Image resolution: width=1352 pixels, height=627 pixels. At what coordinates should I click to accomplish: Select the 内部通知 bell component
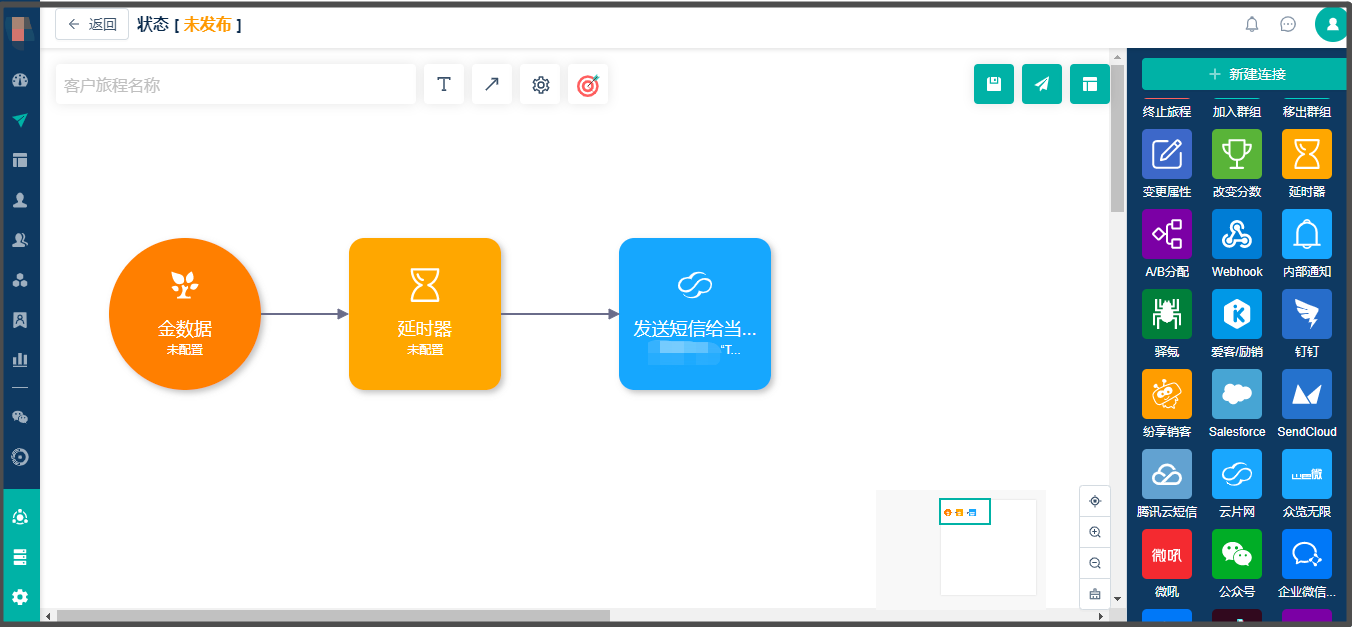pyautogui.click(x=1307, y=234)
